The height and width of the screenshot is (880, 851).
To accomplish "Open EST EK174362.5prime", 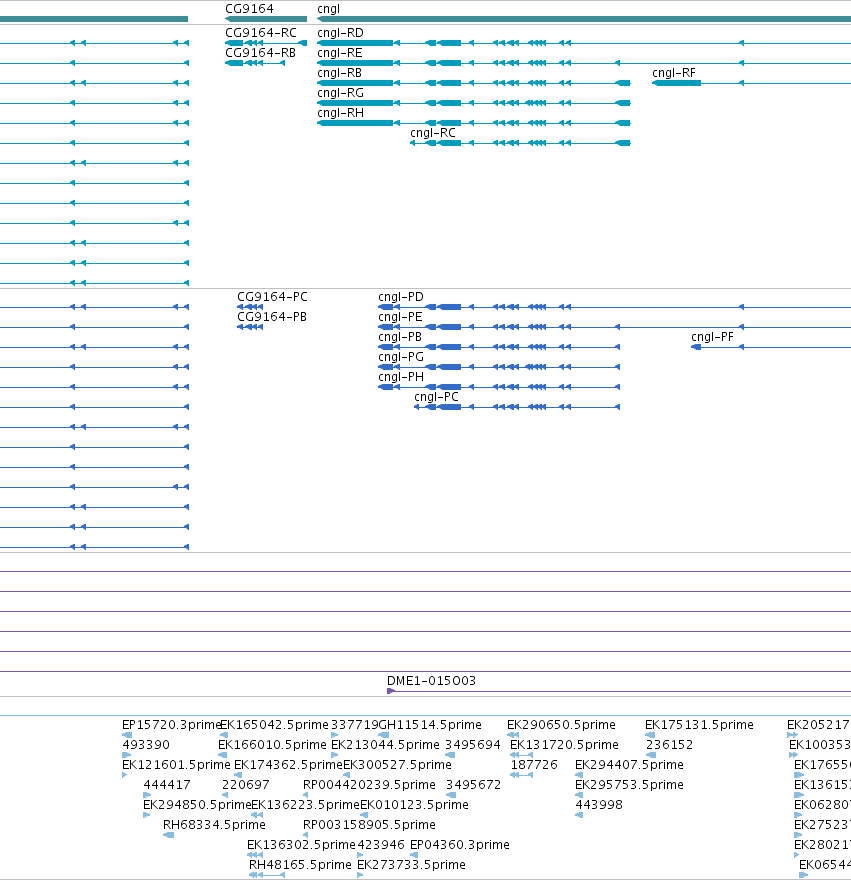I will click(x=288, y=764).
